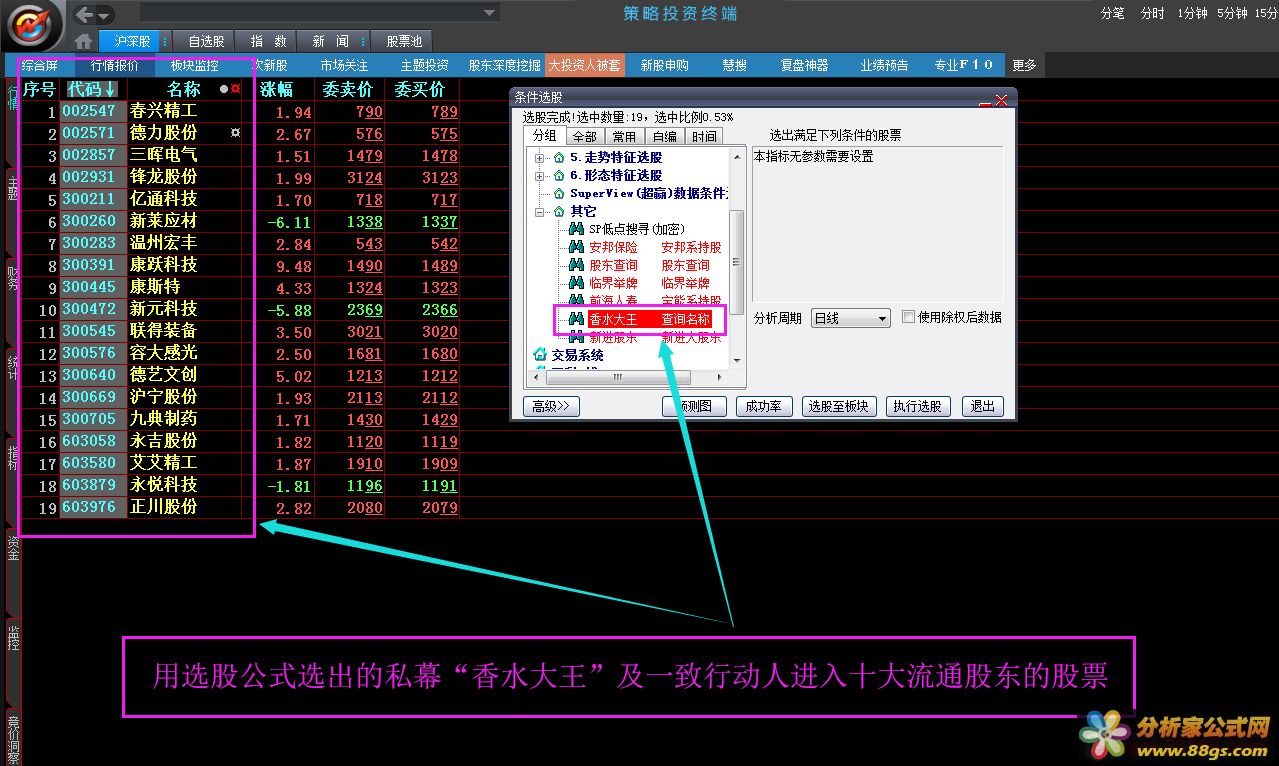
Task: Switch to the 沪深股 tab
Action: coord(132,41)
